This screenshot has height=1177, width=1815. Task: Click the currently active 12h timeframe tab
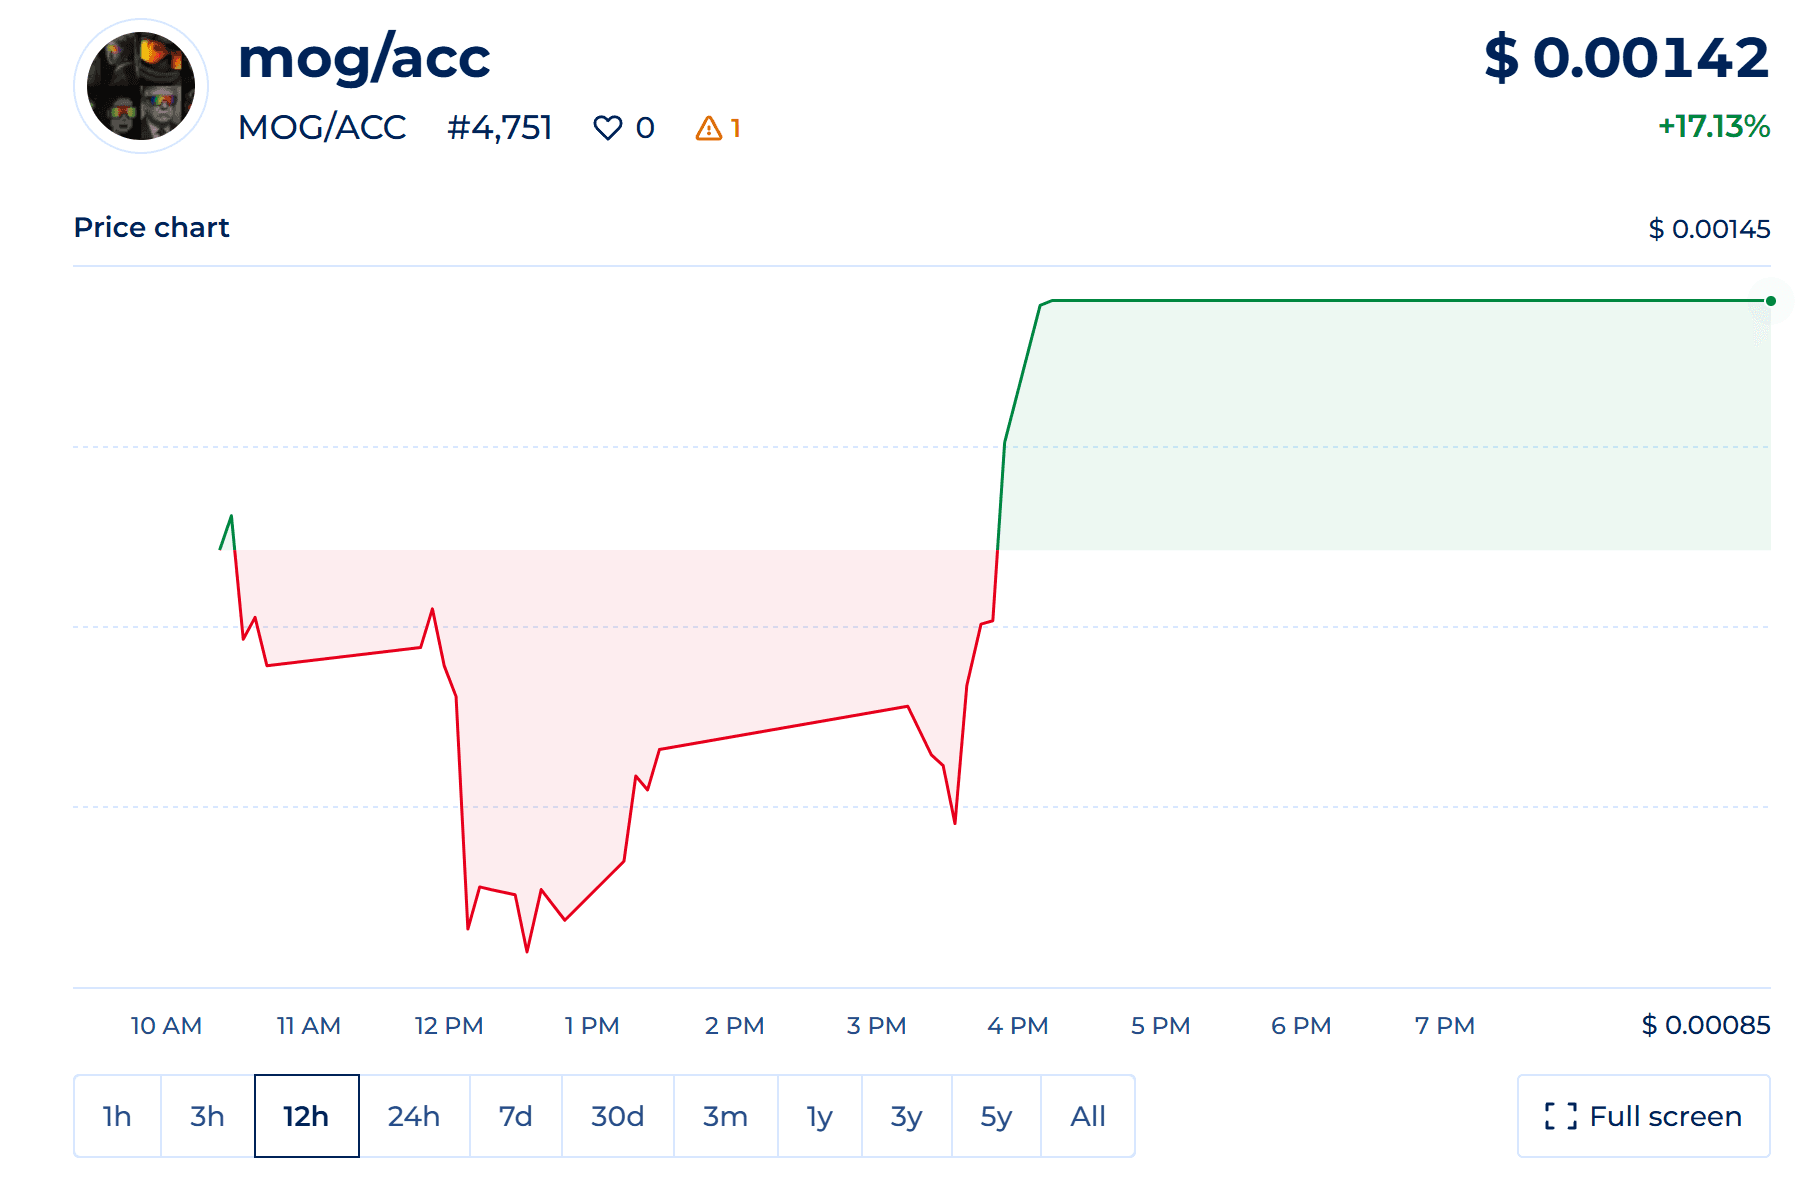[x=306, y=1116]
